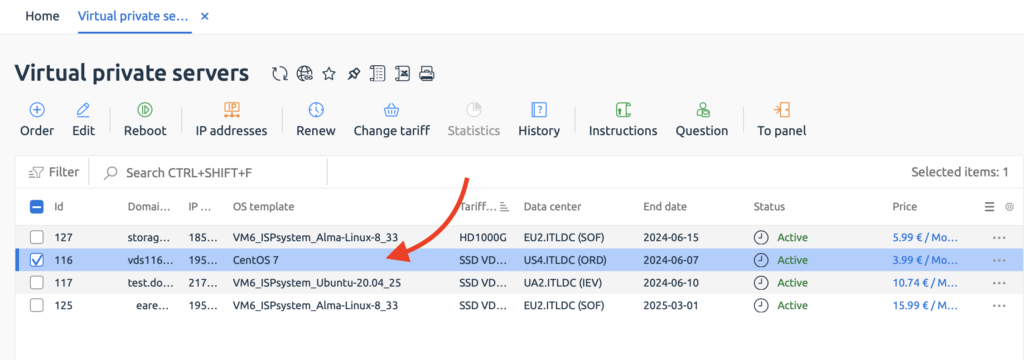
Task: Click the status clock icon in row 127
Action: point(761,237)
